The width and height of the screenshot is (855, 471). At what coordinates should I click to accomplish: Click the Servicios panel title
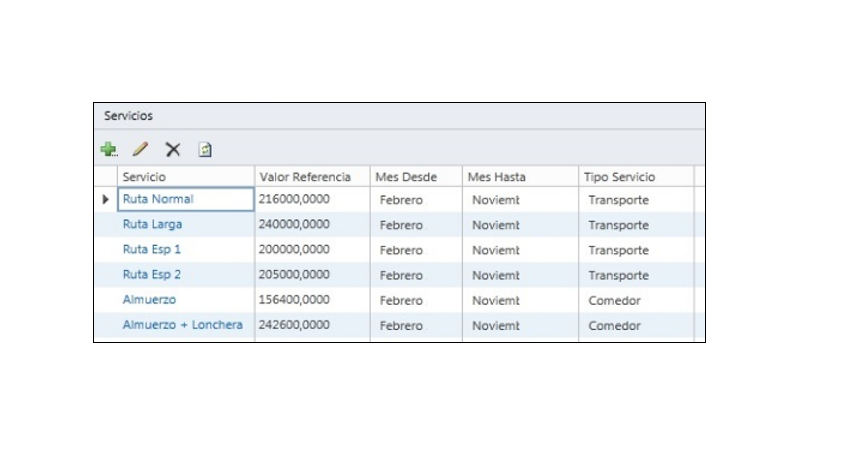(x=128, y=116)
